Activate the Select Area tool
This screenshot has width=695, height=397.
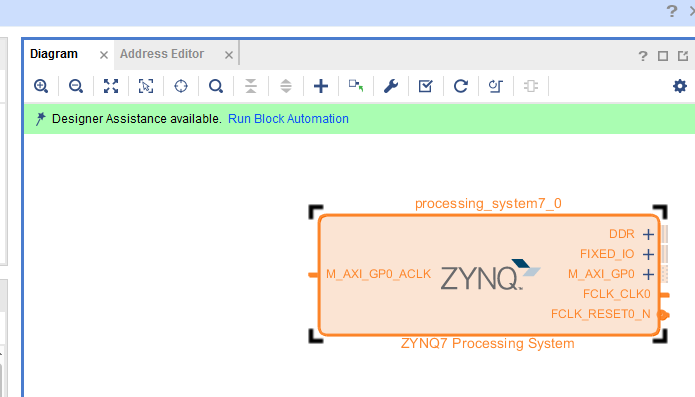(x=146, y=86)
